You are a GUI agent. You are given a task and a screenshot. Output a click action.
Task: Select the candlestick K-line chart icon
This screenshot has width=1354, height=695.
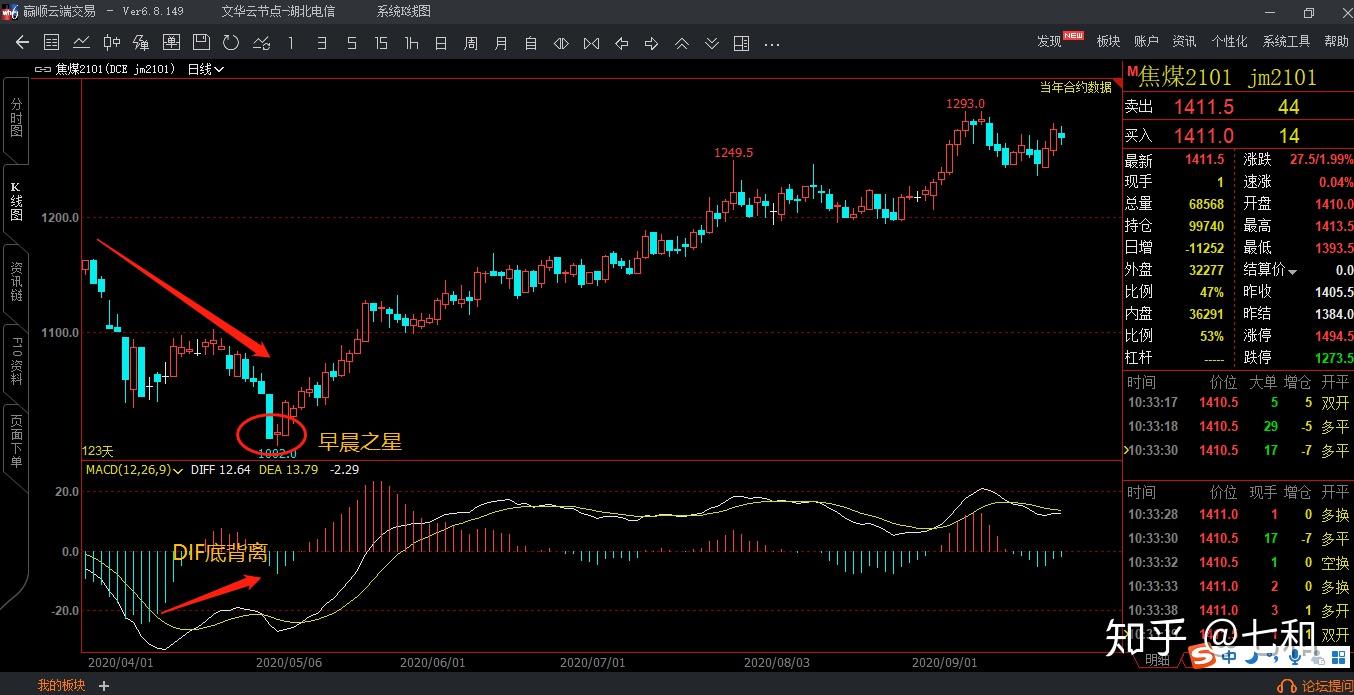point(111,43)
